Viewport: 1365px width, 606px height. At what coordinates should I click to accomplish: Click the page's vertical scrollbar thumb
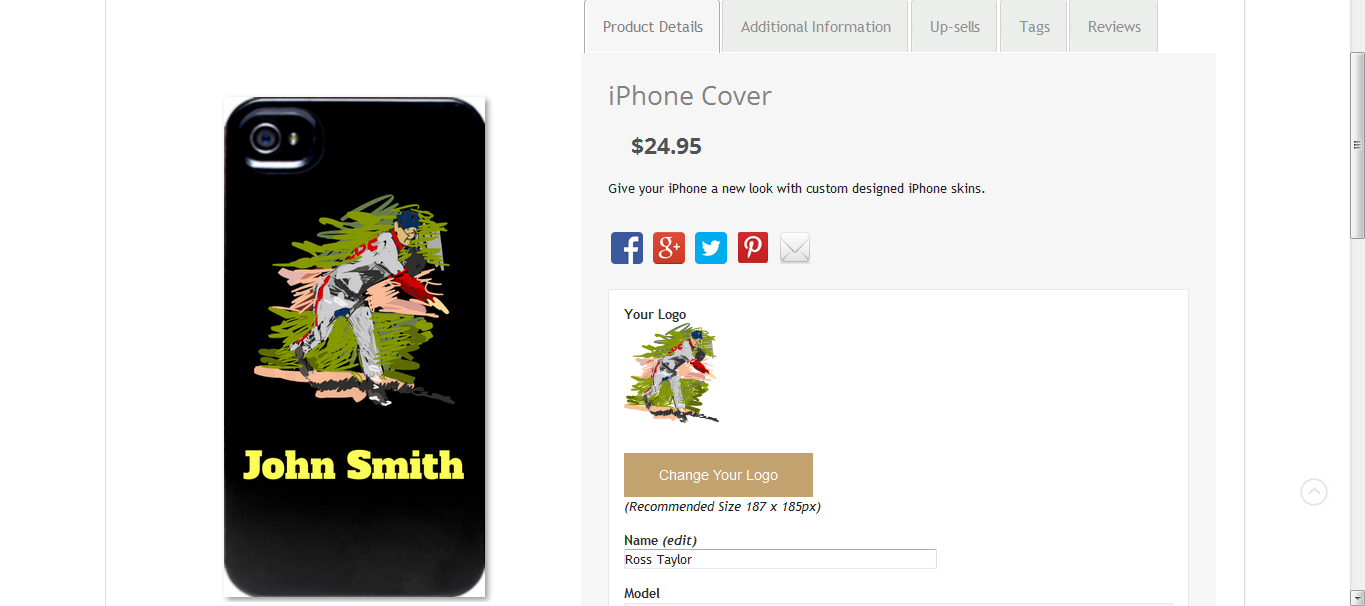(1357, 145)
